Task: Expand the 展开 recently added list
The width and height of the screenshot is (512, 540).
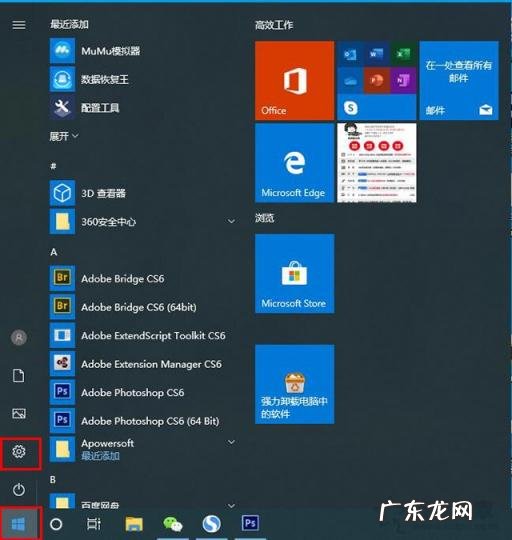Action: pyautogui.click(x=64, y=136)
